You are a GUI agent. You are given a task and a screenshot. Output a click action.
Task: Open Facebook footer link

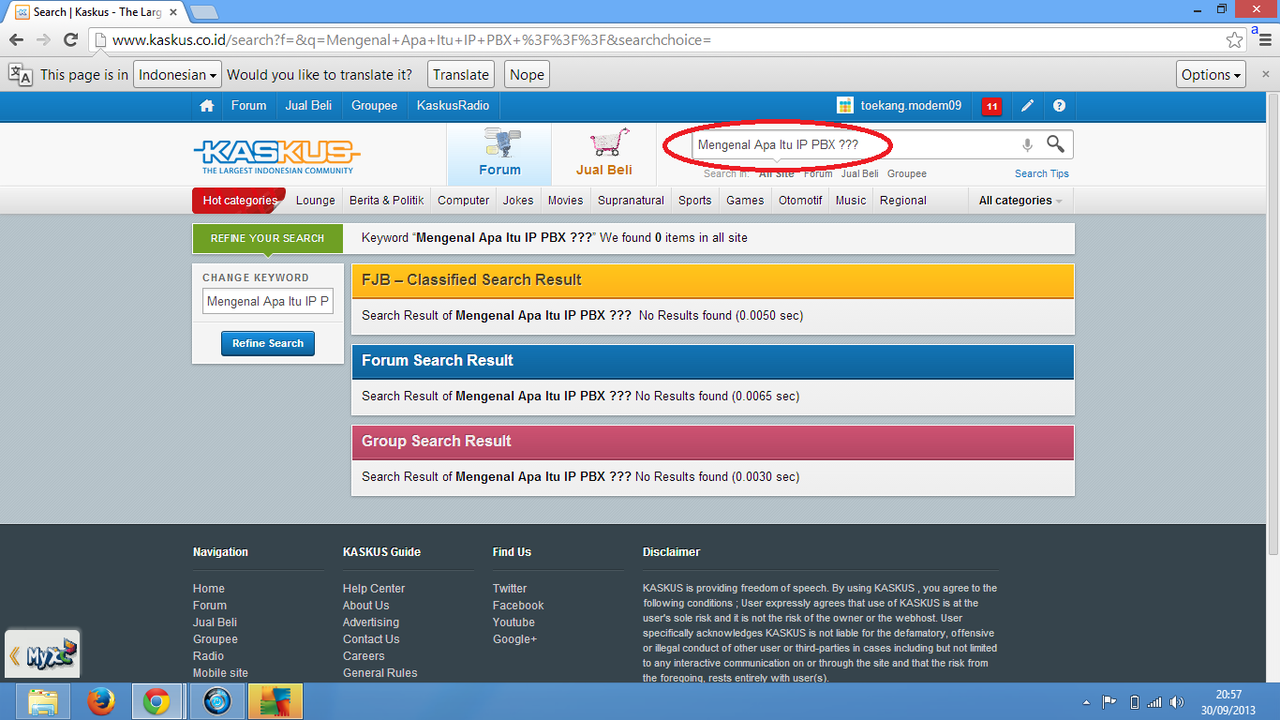point(518,606)
